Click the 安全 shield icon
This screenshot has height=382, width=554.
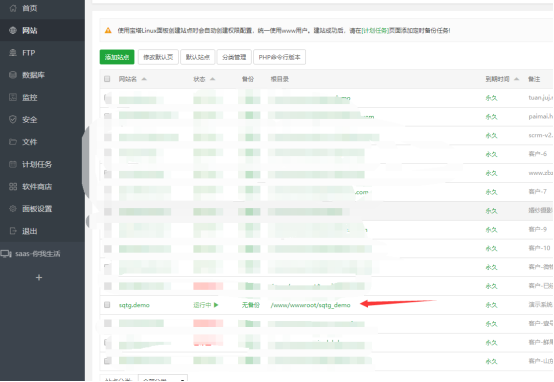[13, 119]
